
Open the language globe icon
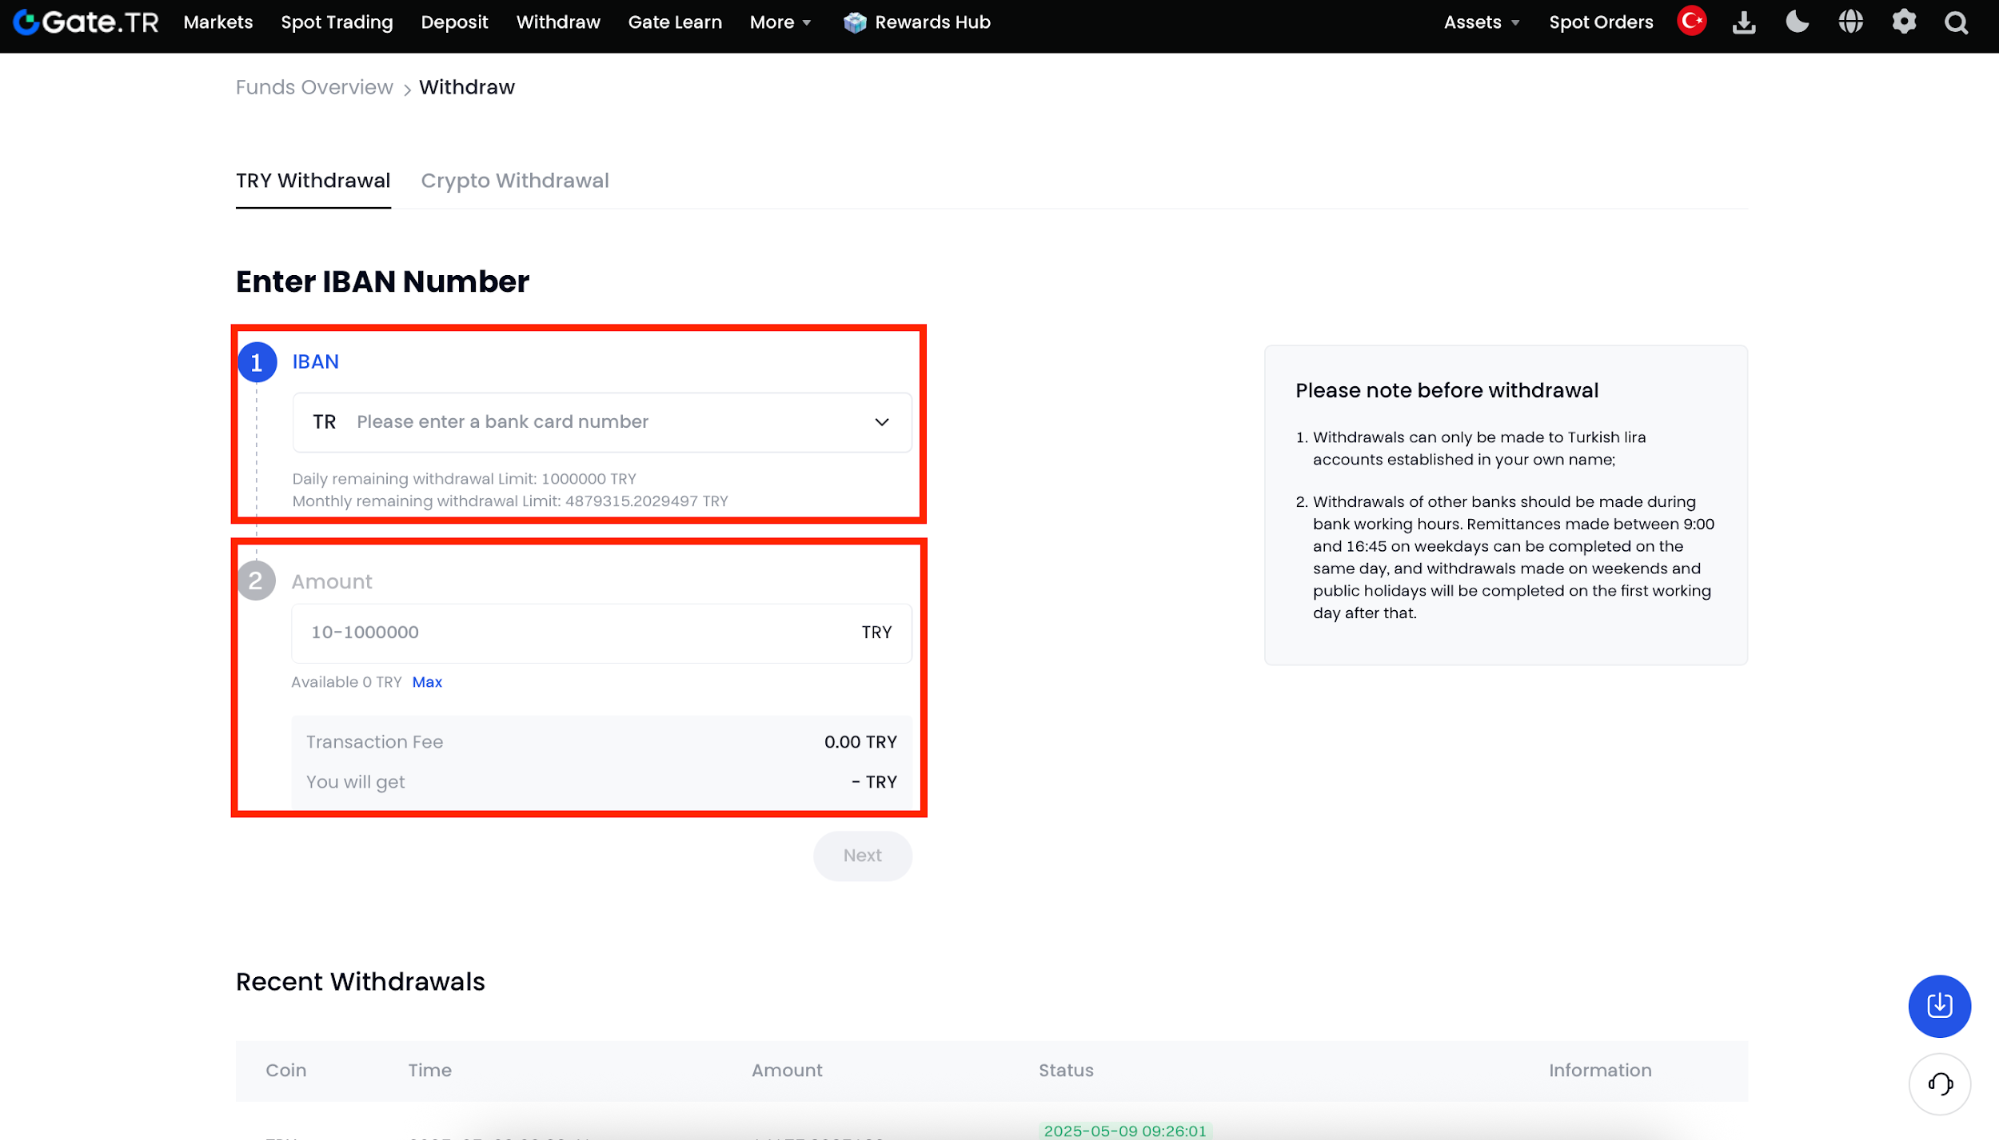1850,22
